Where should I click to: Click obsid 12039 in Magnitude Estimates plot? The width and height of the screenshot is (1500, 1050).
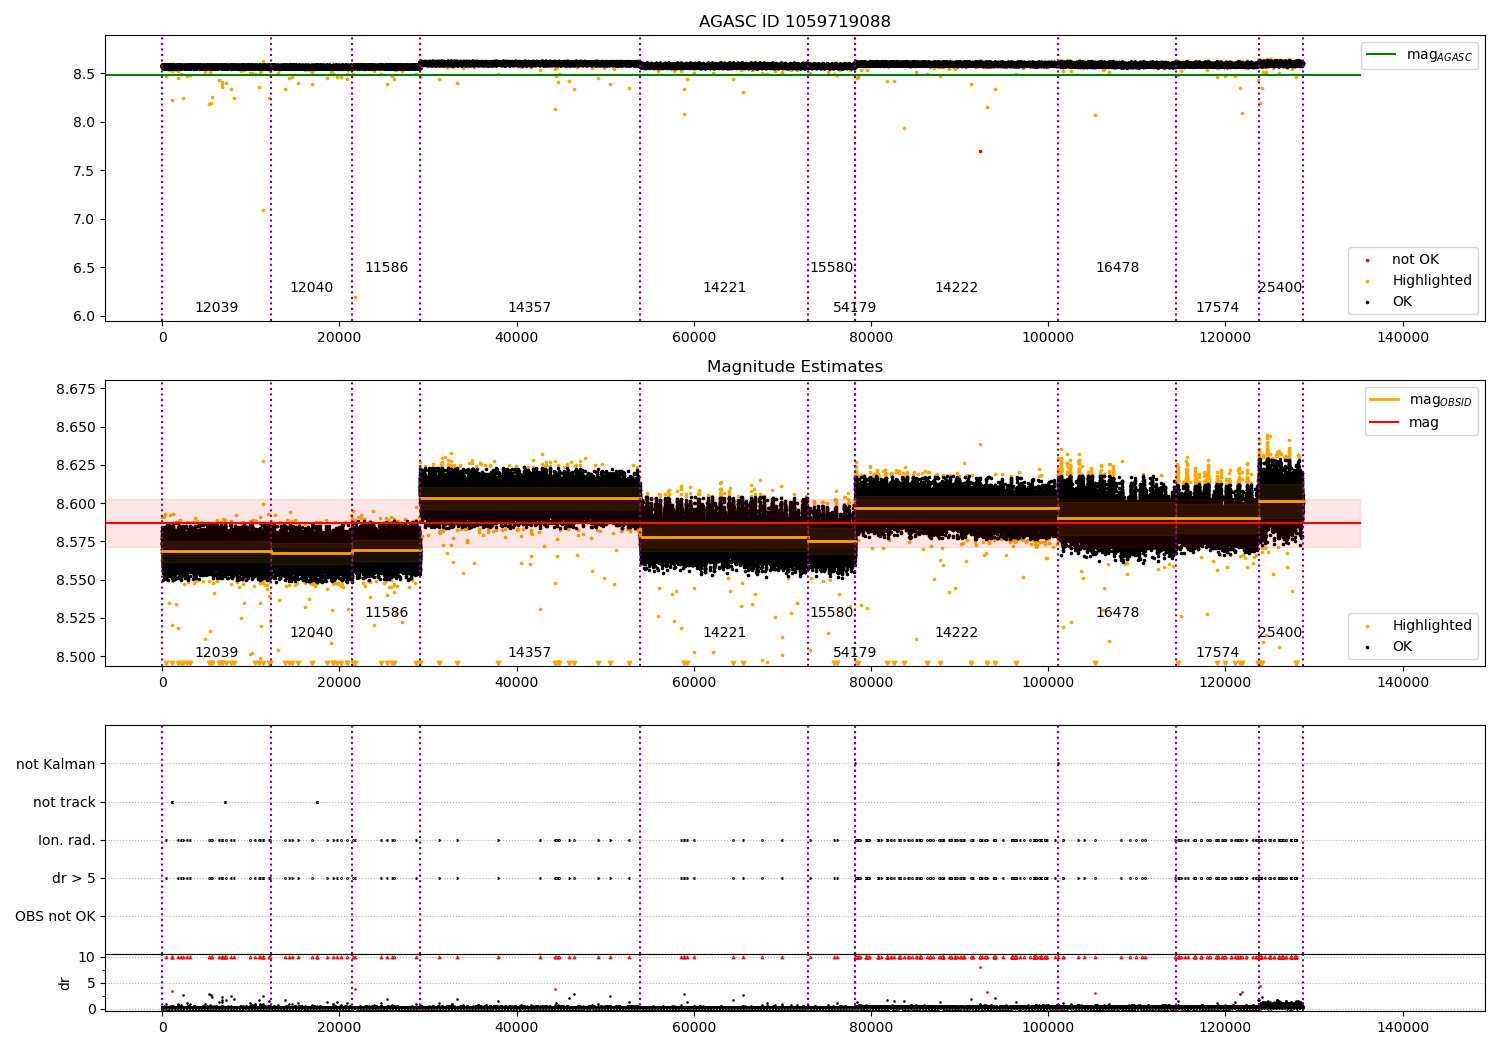point(216,653)
